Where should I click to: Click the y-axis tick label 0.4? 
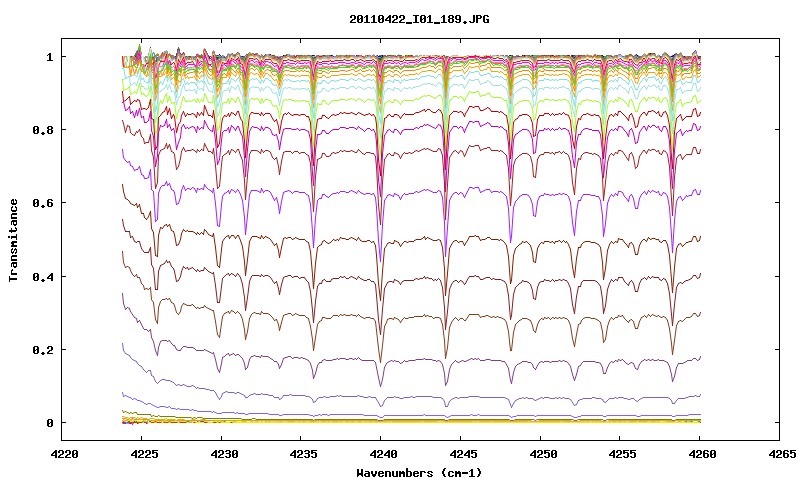click(43, 276)
